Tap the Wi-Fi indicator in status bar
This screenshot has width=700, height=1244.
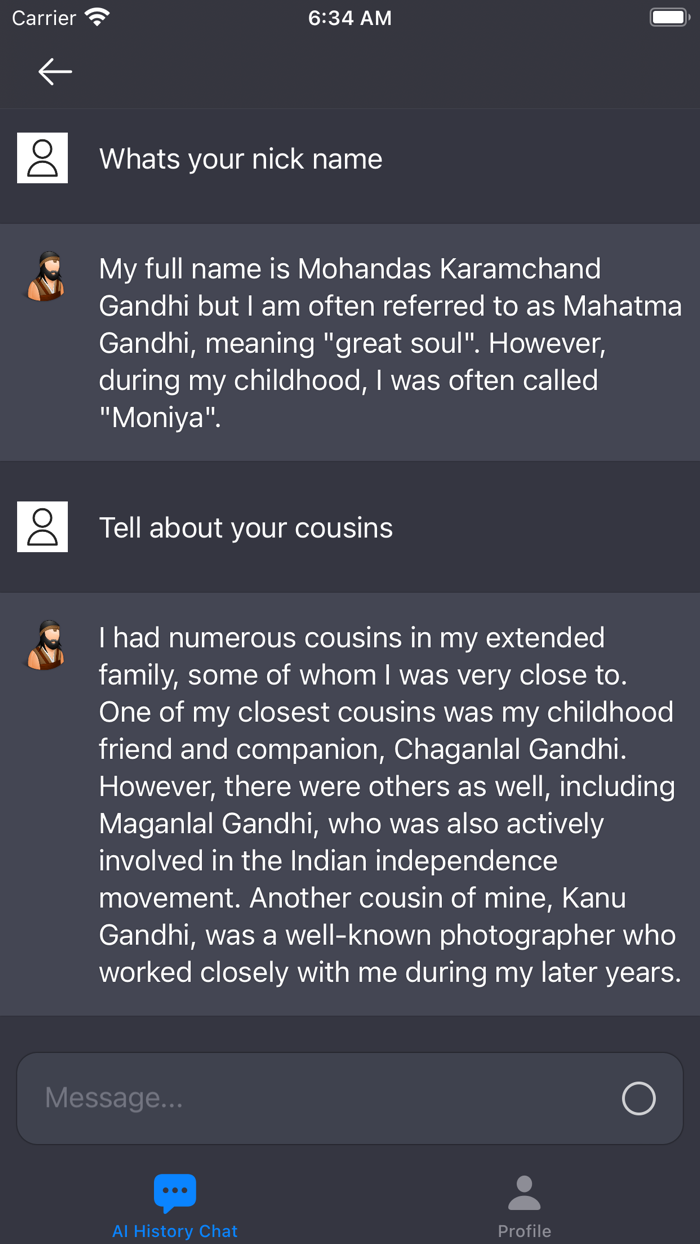97,15
